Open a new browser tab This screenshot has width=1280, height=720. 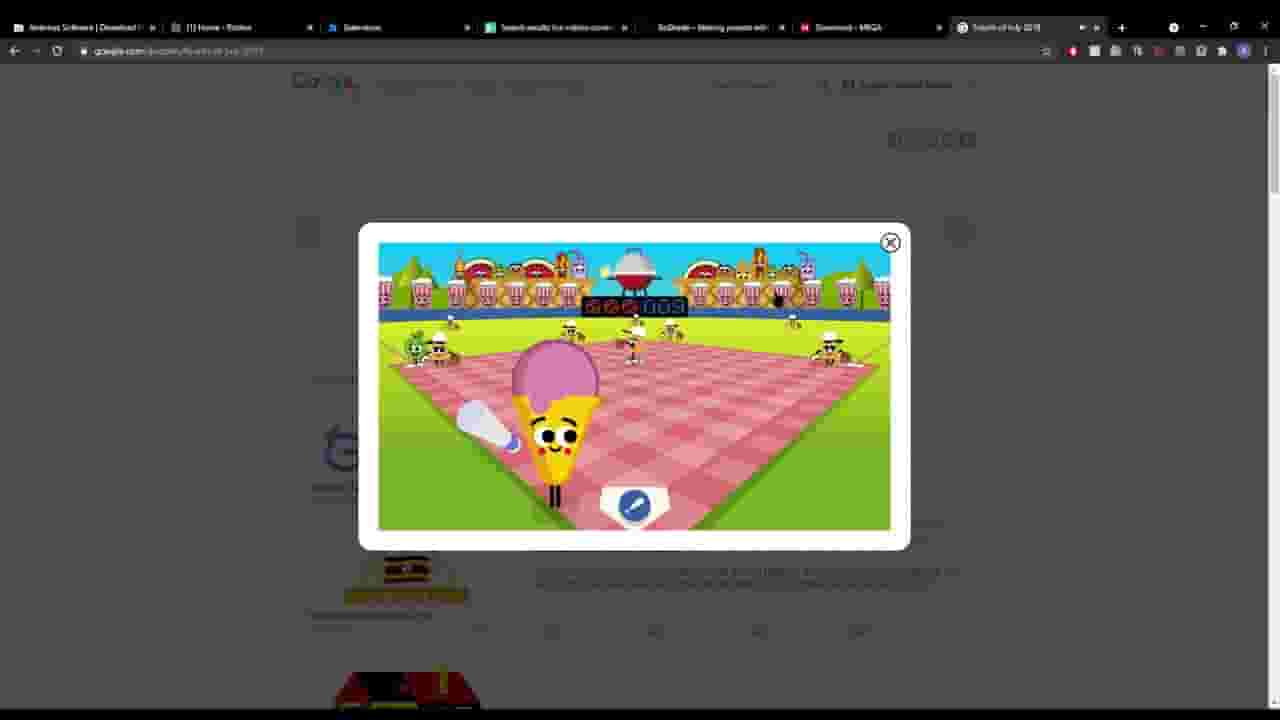click(x=1121, y=28)
